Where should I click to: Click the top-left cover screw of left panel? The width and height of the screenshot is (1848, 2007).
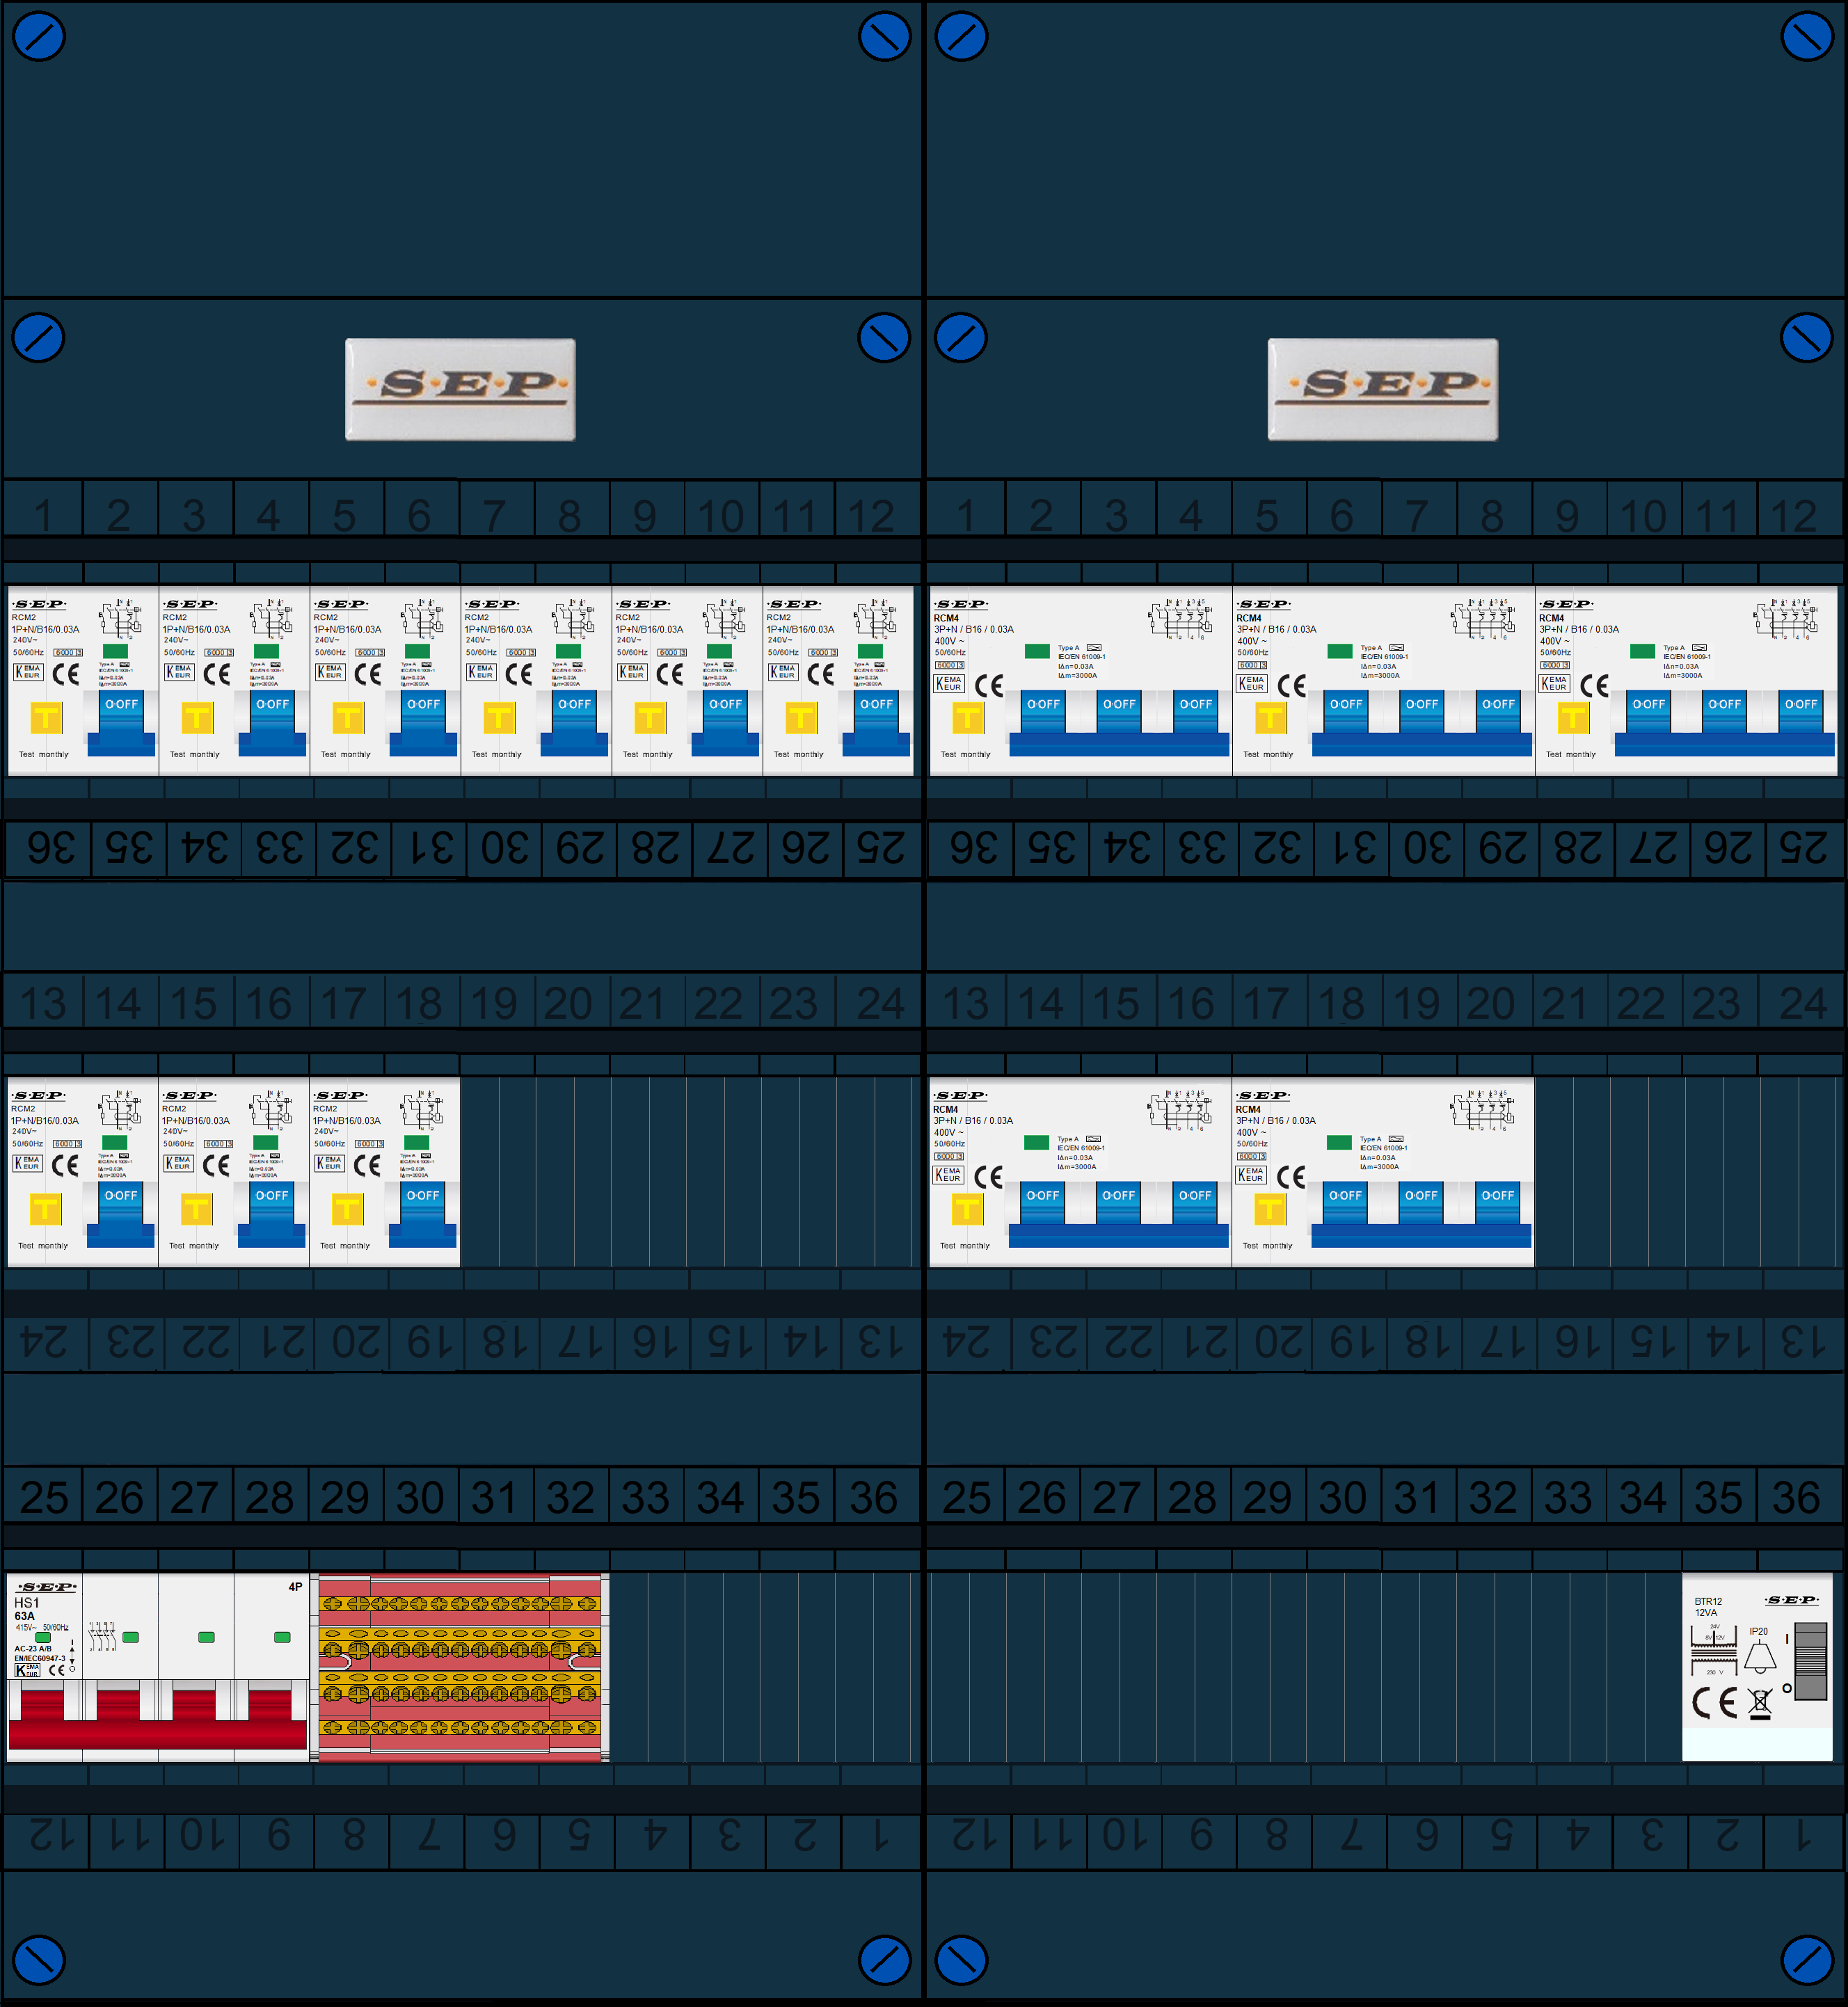click(x=39, y=37)
